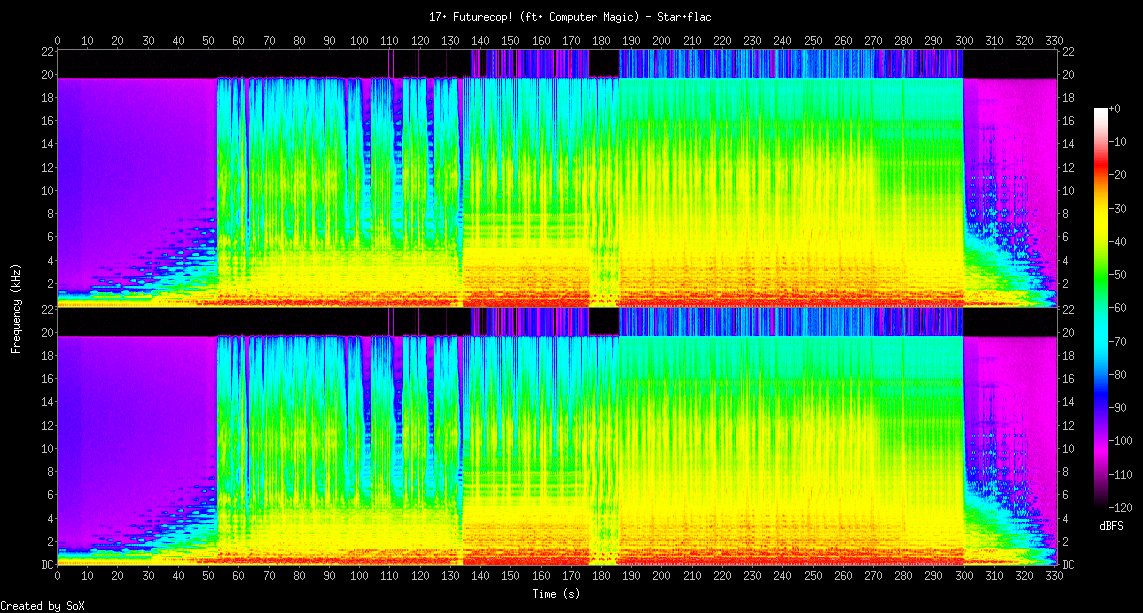The width and height of the screenshot is (1143, 613).
Task: Click the red region of the dBFS color bar
Action: 1100,170
